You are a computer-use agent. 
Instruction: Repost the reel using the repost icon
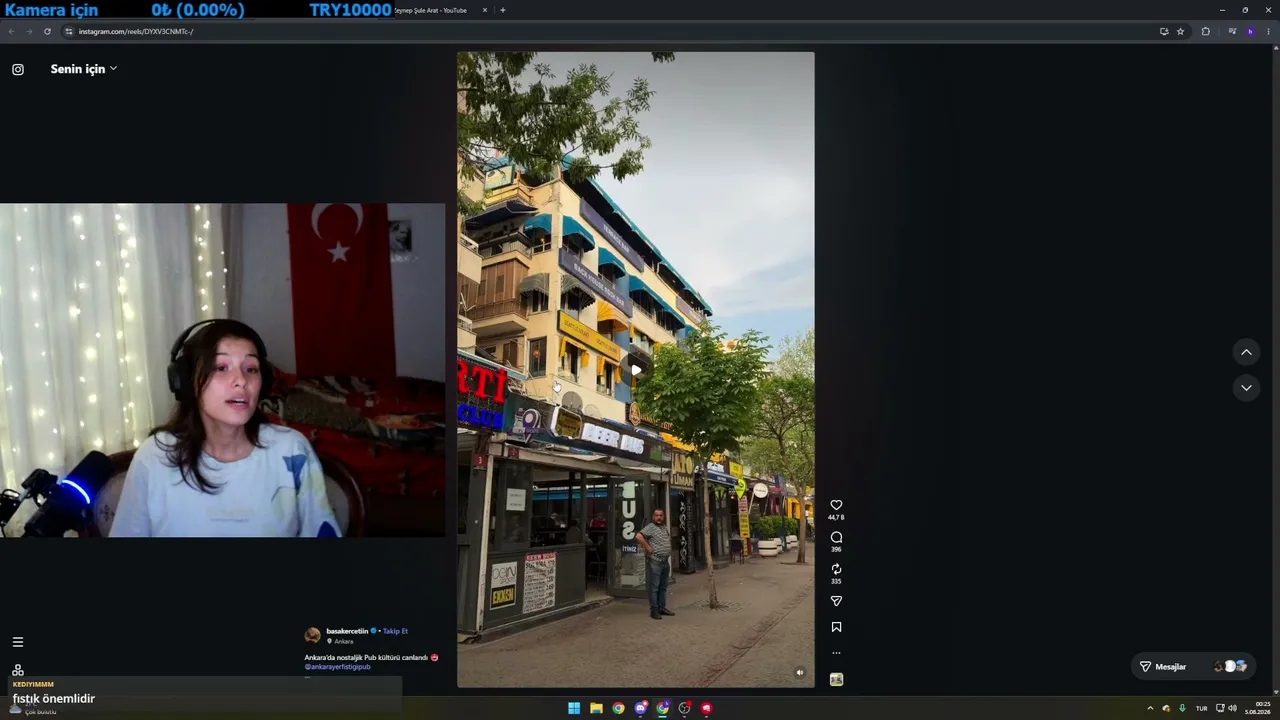(836, 569)
